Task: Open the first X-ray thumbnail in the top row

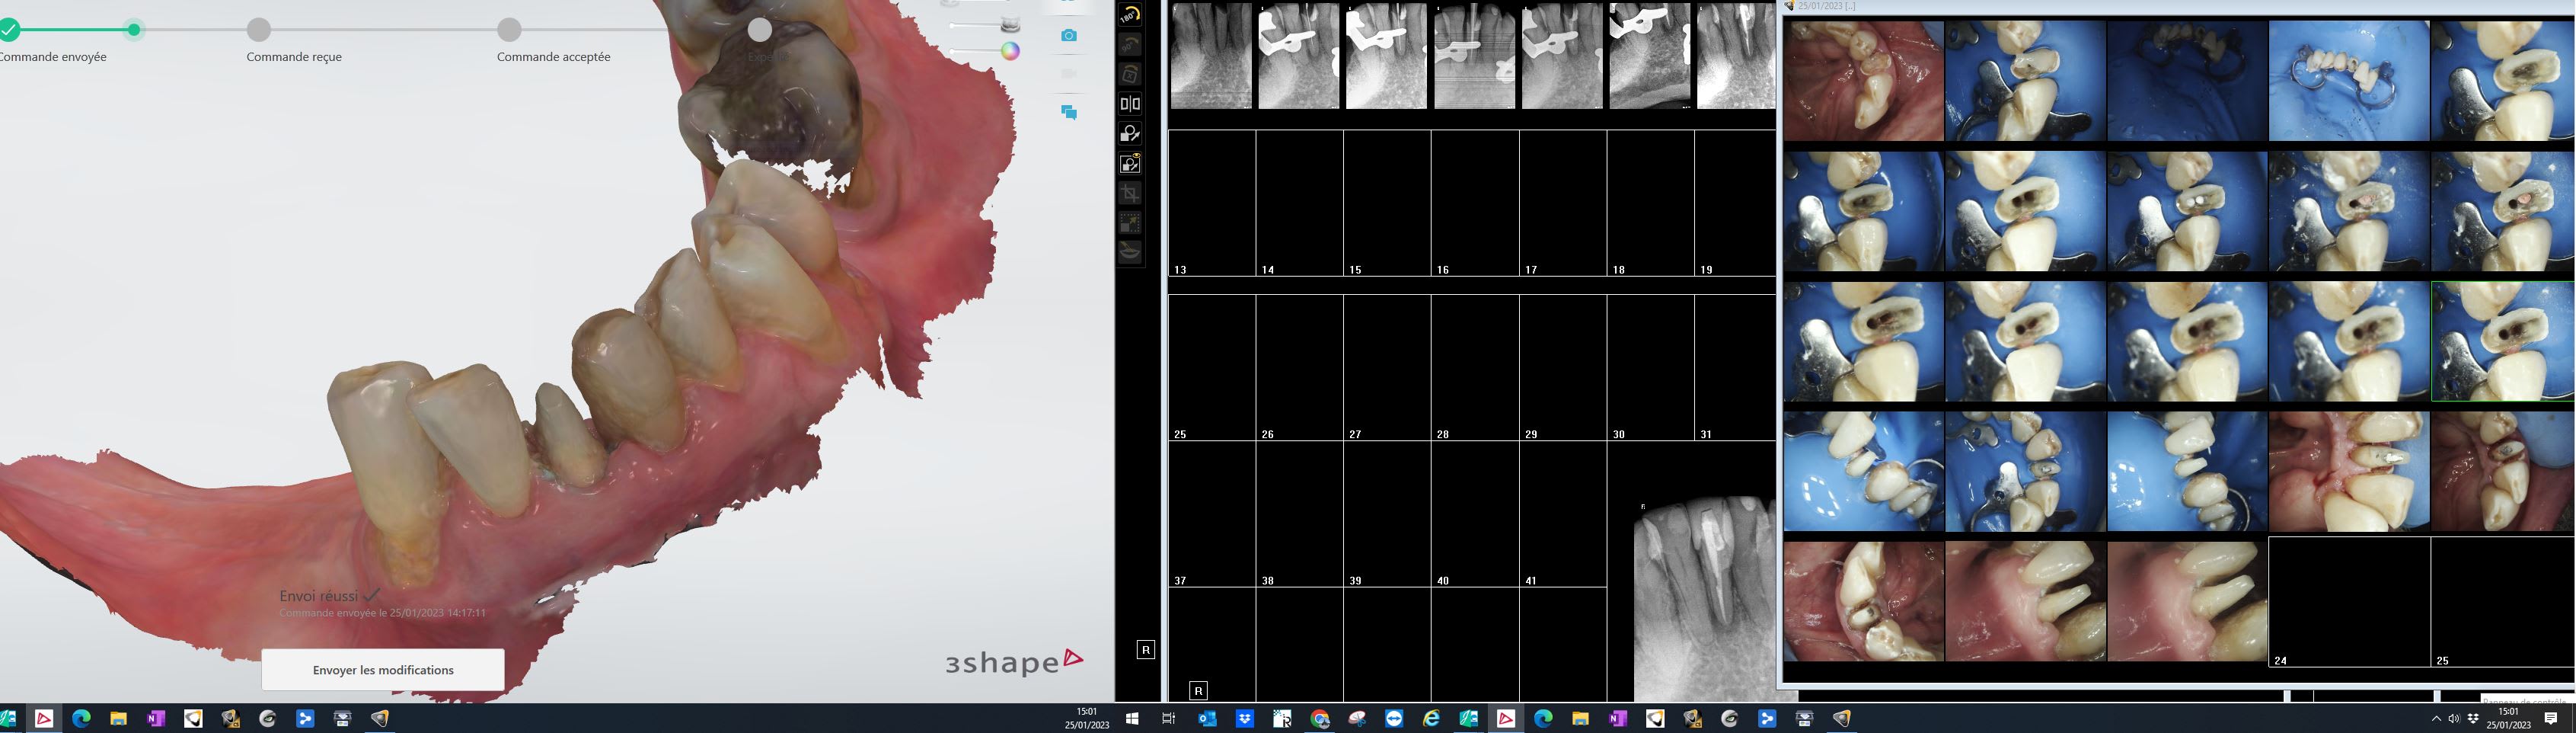Action: pos(1211,56)
